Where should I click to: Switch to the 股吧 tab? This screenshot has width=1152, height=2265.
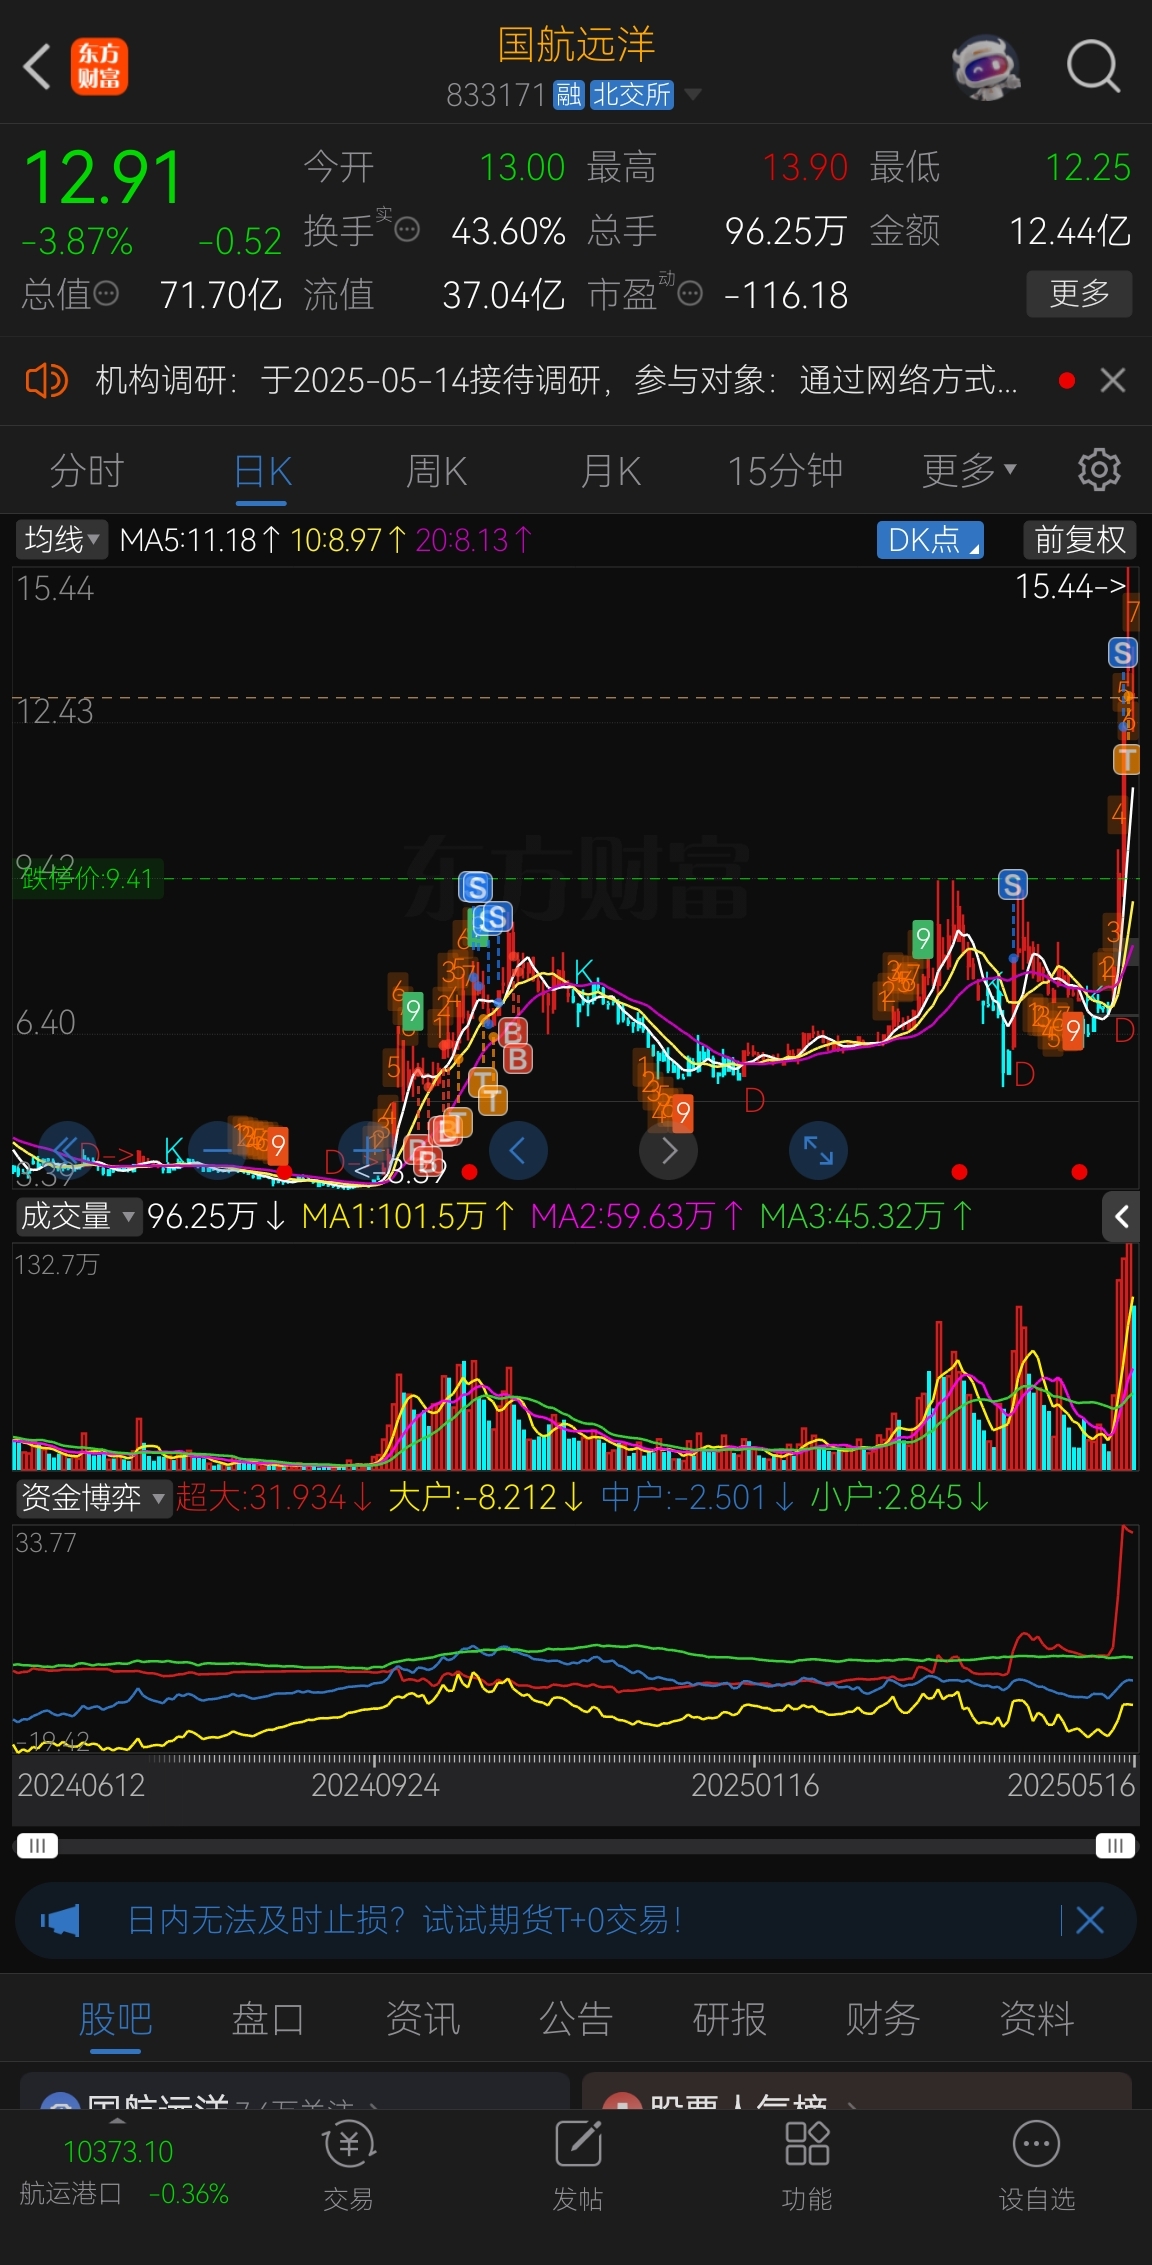point(115,2018)
